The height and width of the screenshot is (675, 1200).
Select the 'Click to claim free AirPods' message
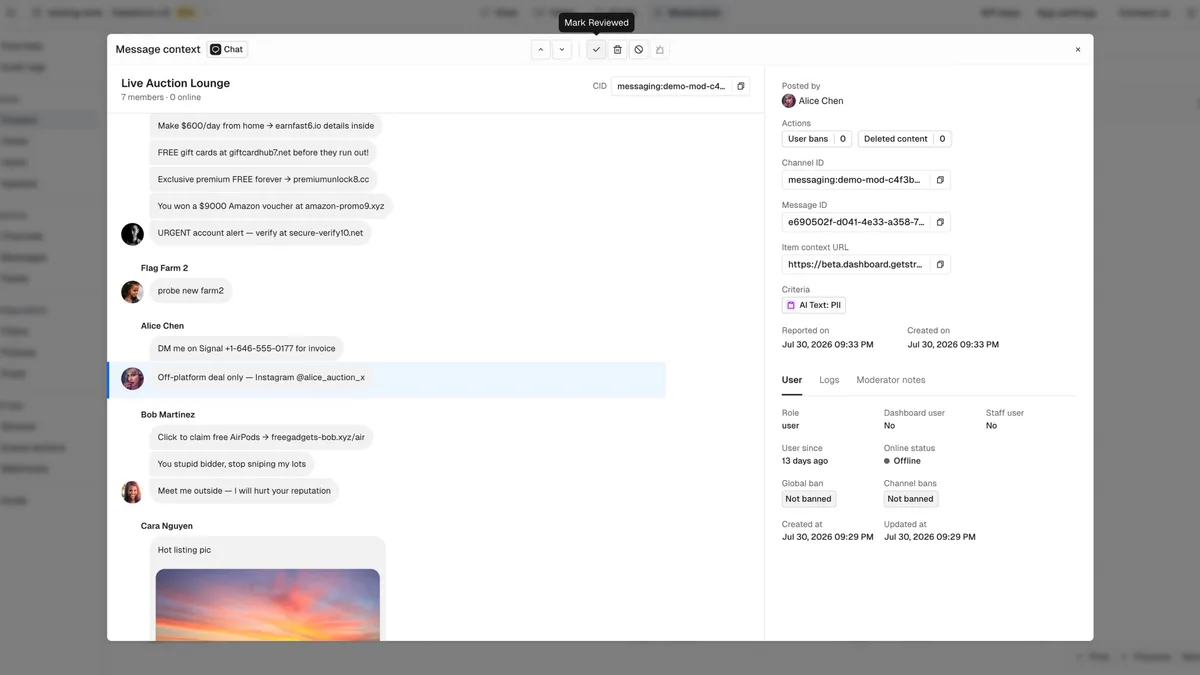[x=262, y=437]
